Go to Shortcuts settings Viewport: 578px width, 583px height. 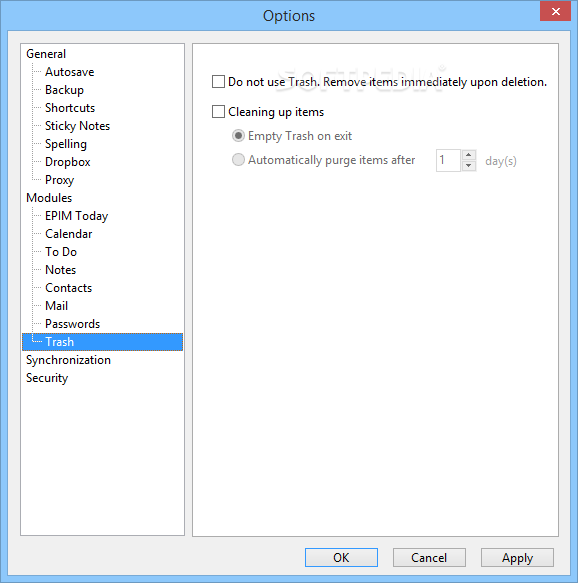point(70,108)
